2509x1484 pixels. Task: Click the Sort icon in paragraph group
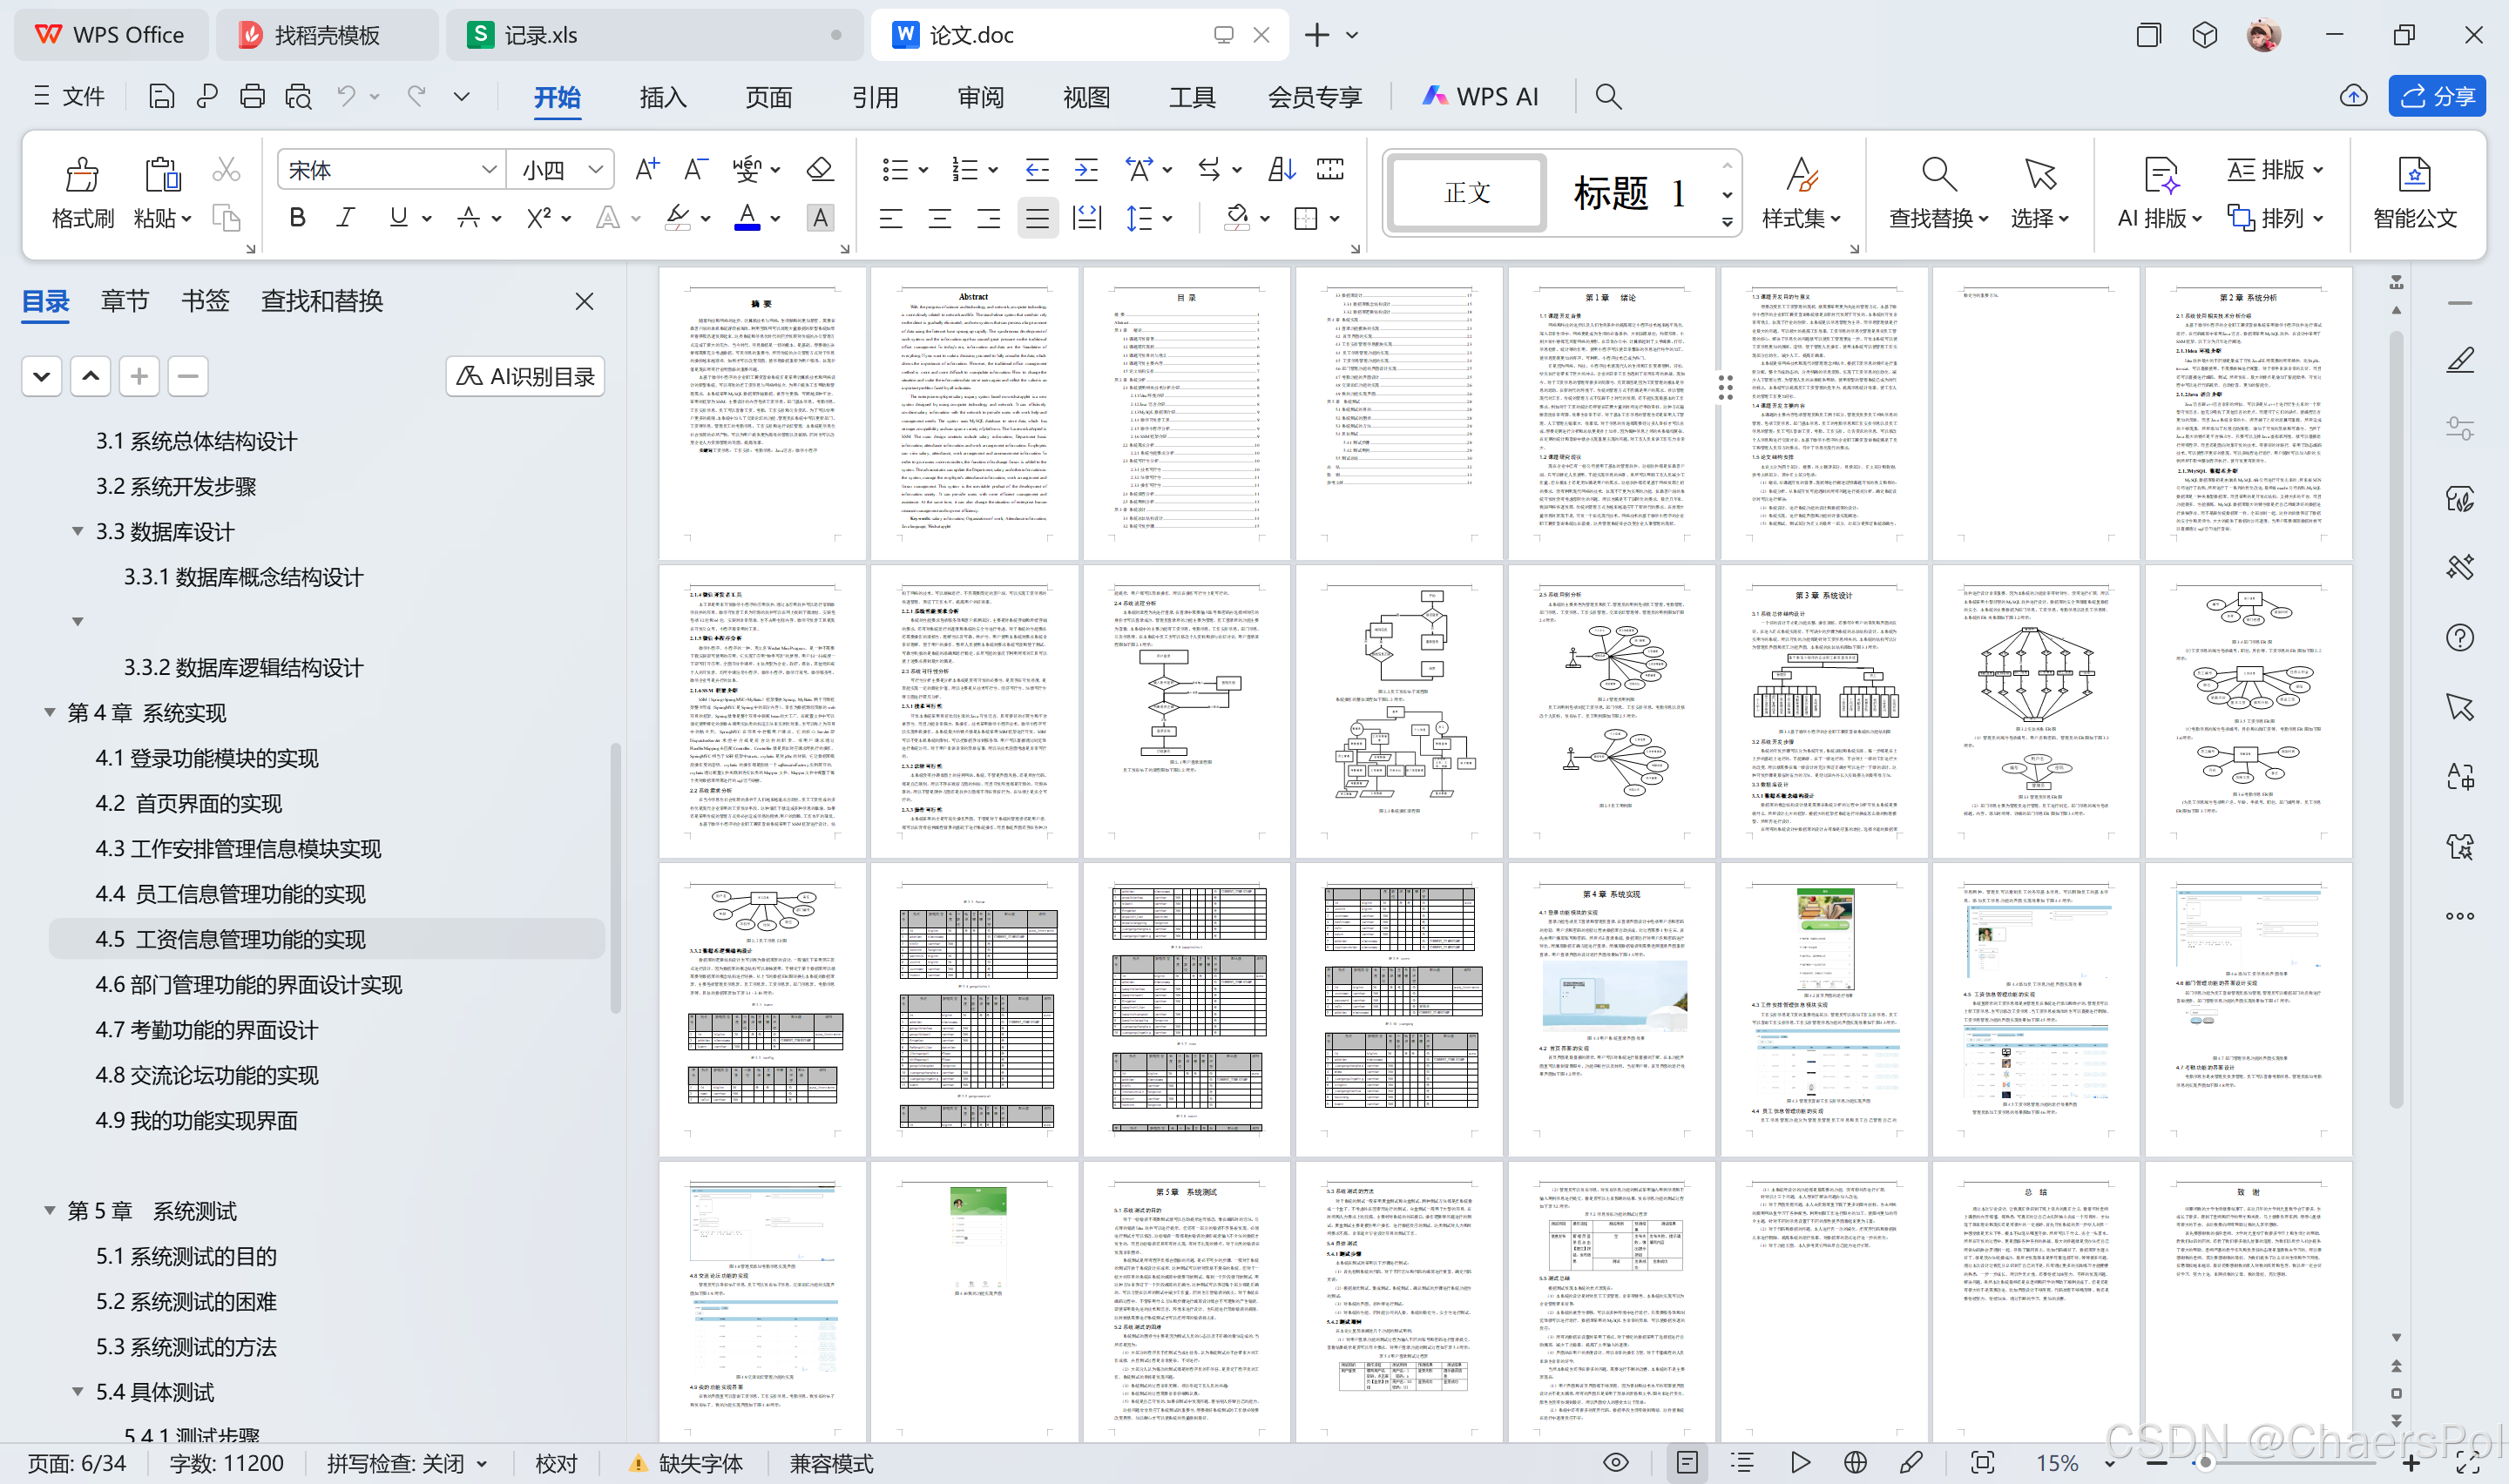1281,169
